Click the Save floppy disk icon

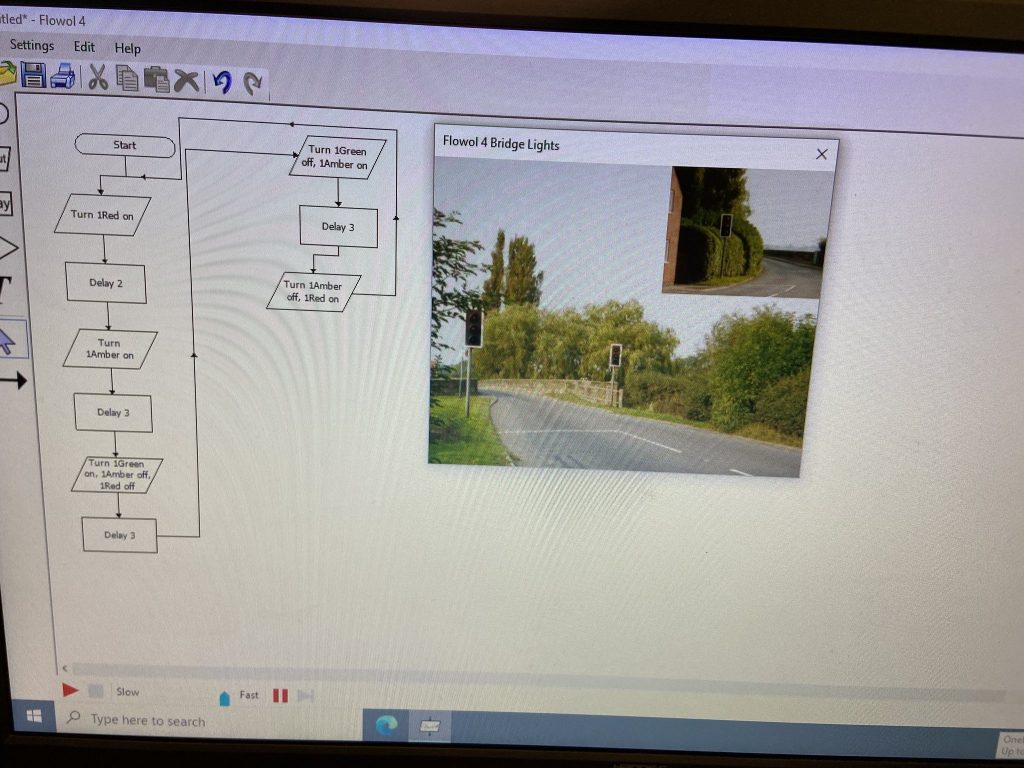(34, 75)
